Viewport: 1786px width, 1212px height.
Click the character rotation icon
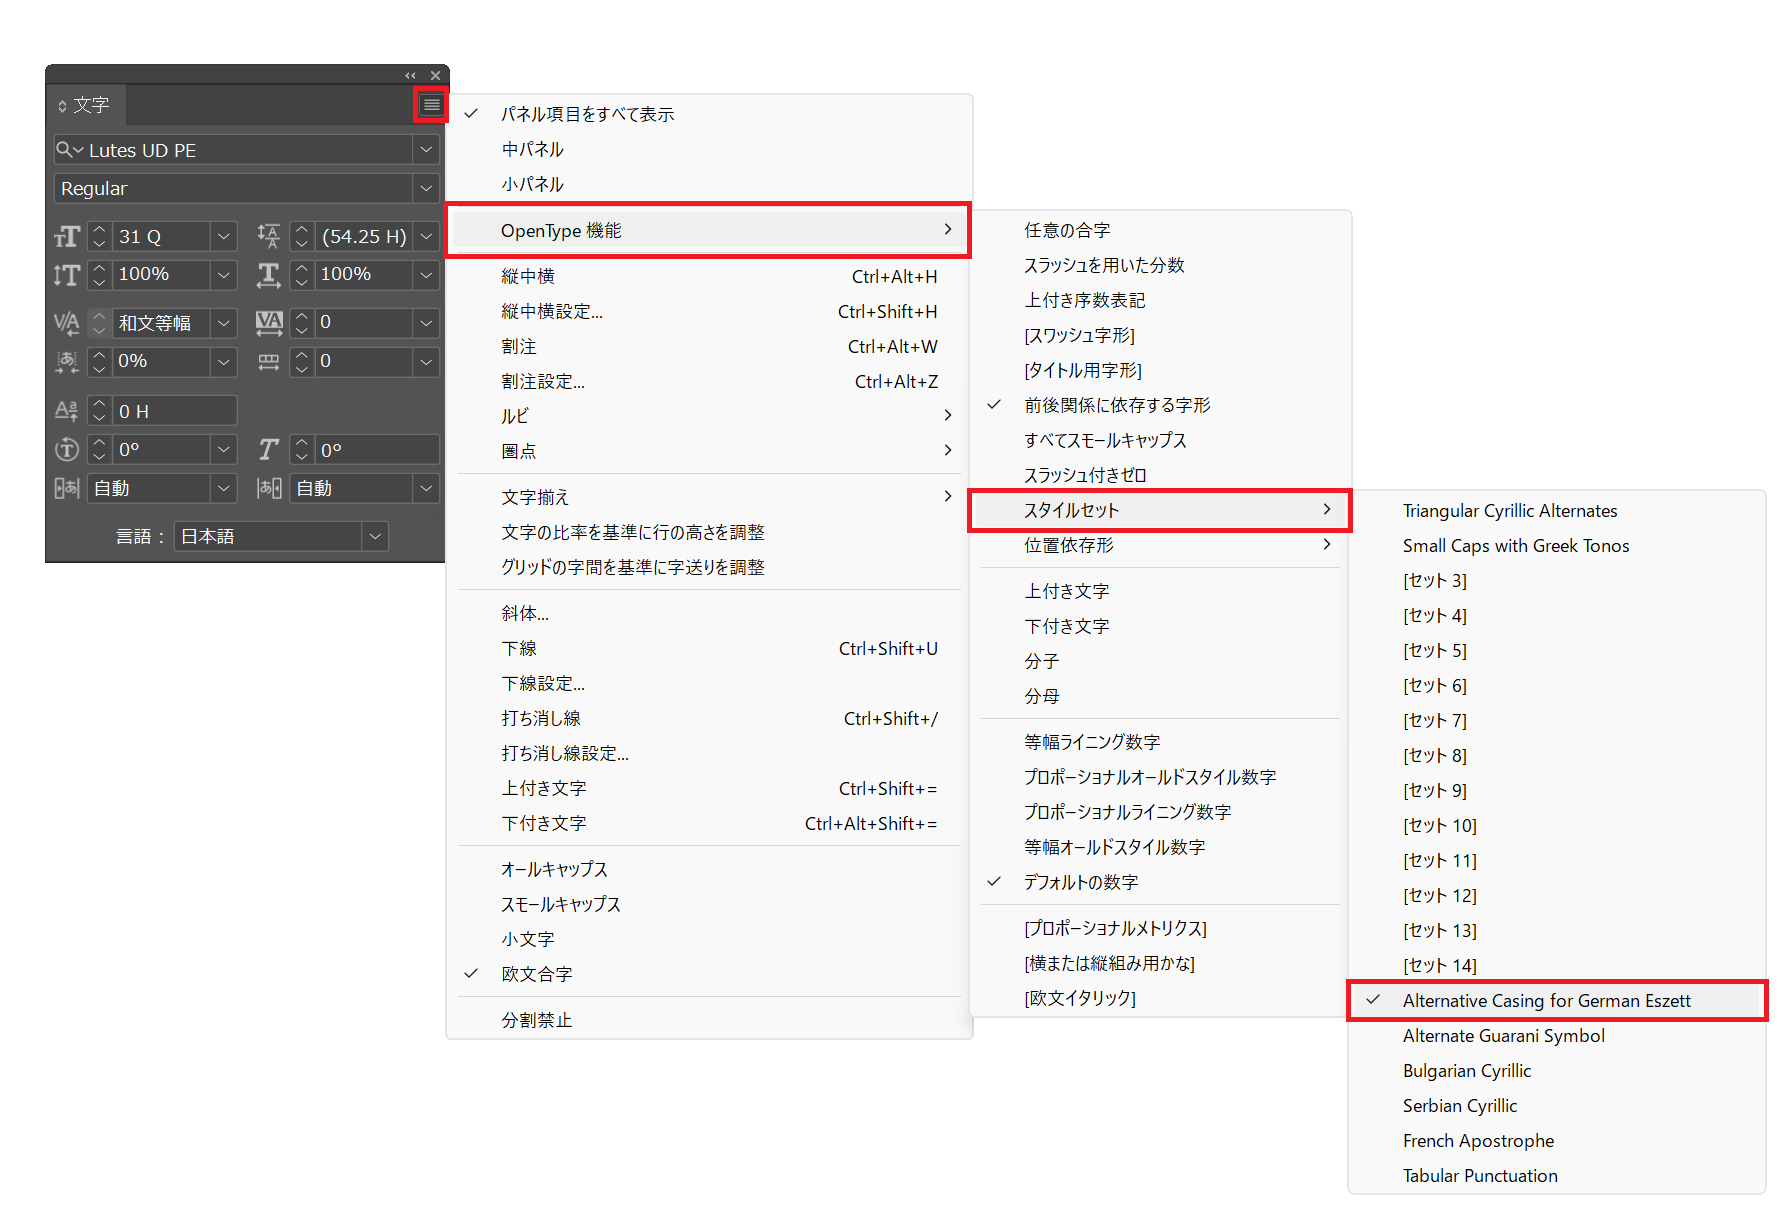click(x=67, y=450)
